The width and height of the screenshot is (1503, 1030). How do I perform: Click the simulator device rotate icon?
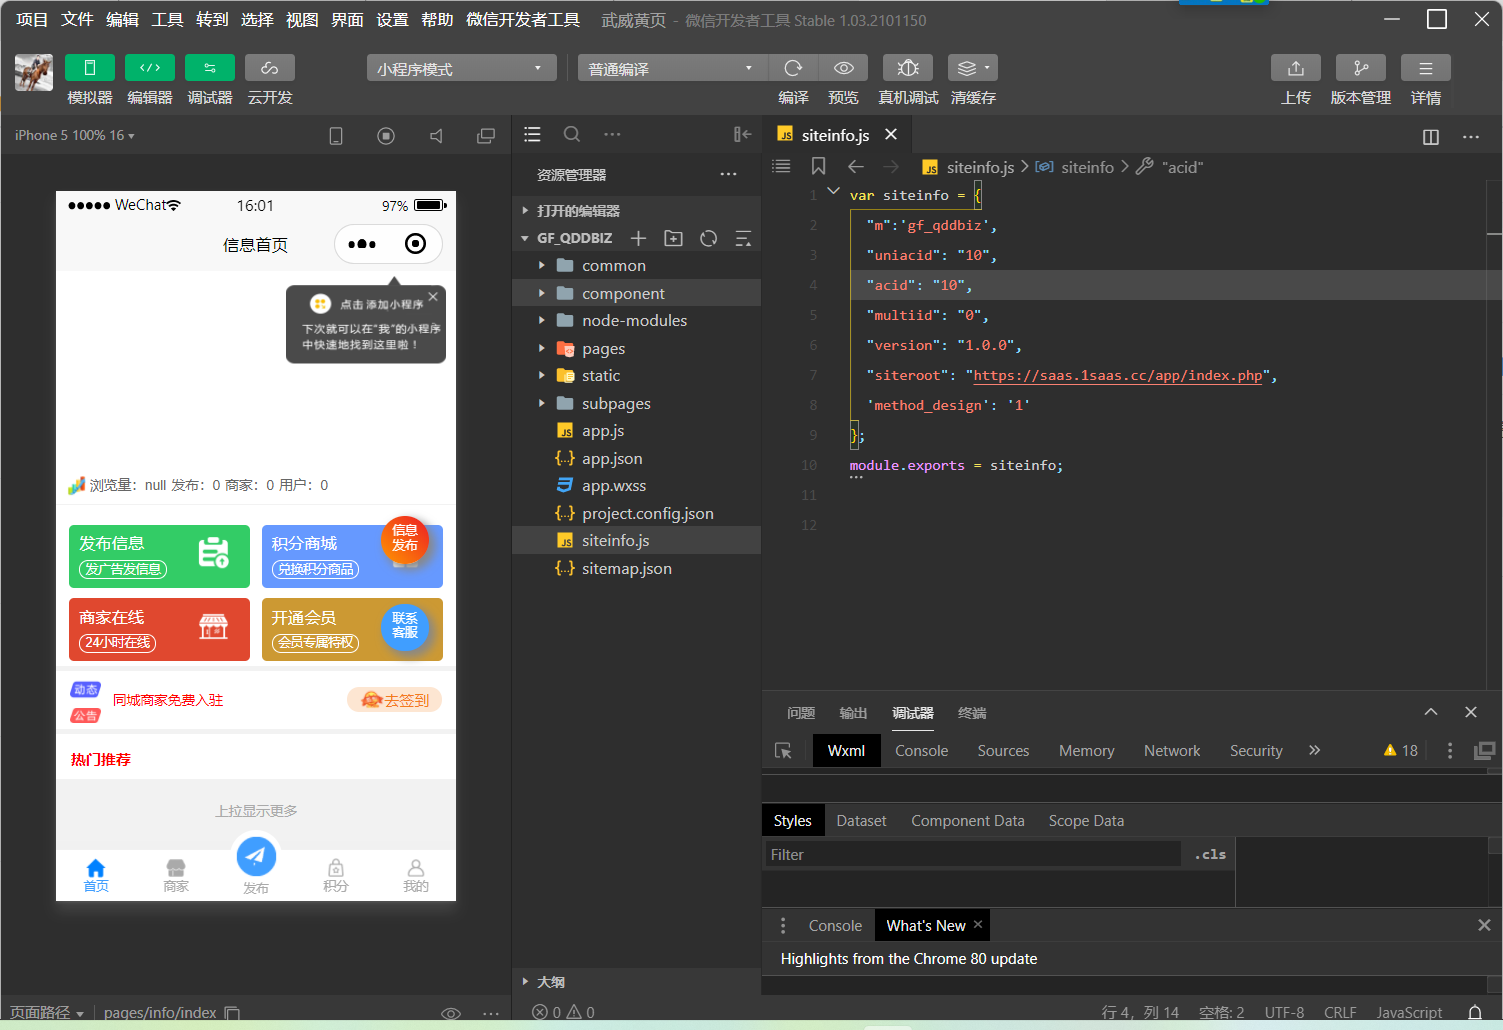pos(336,136)
